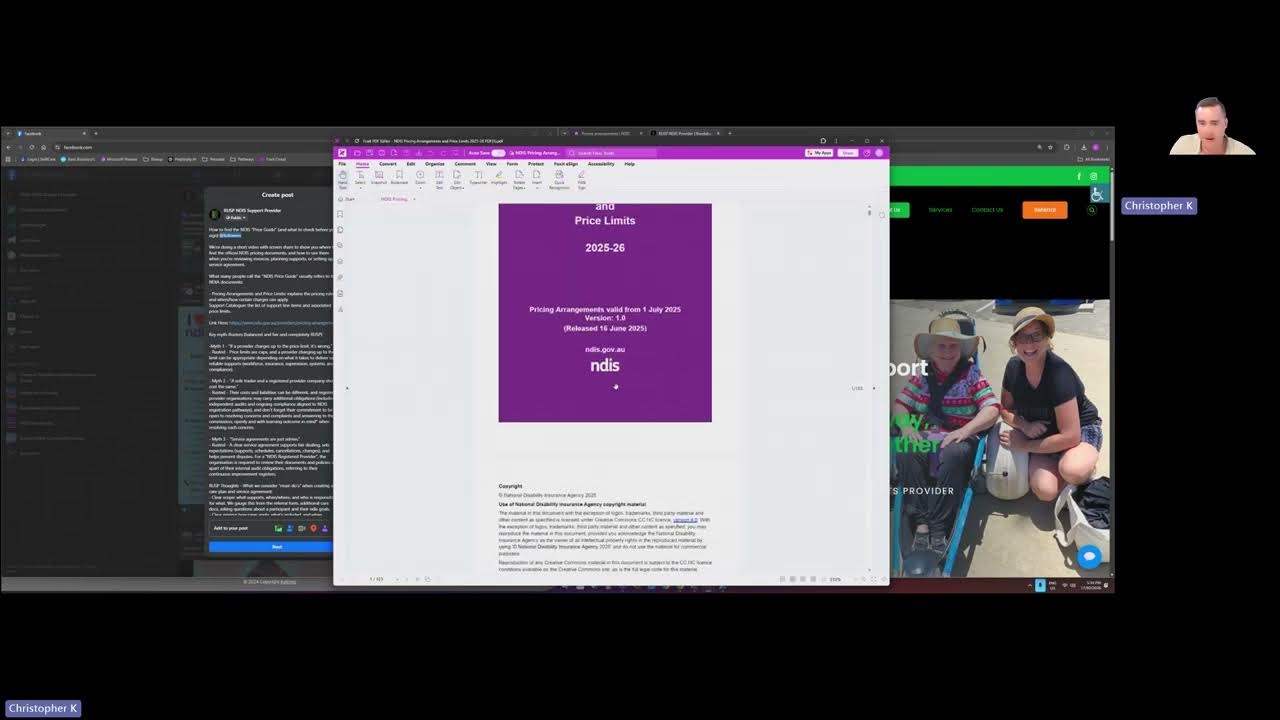
Task: Select the Hand Tool in Foxit ribbon
Action: coord(342,178)
